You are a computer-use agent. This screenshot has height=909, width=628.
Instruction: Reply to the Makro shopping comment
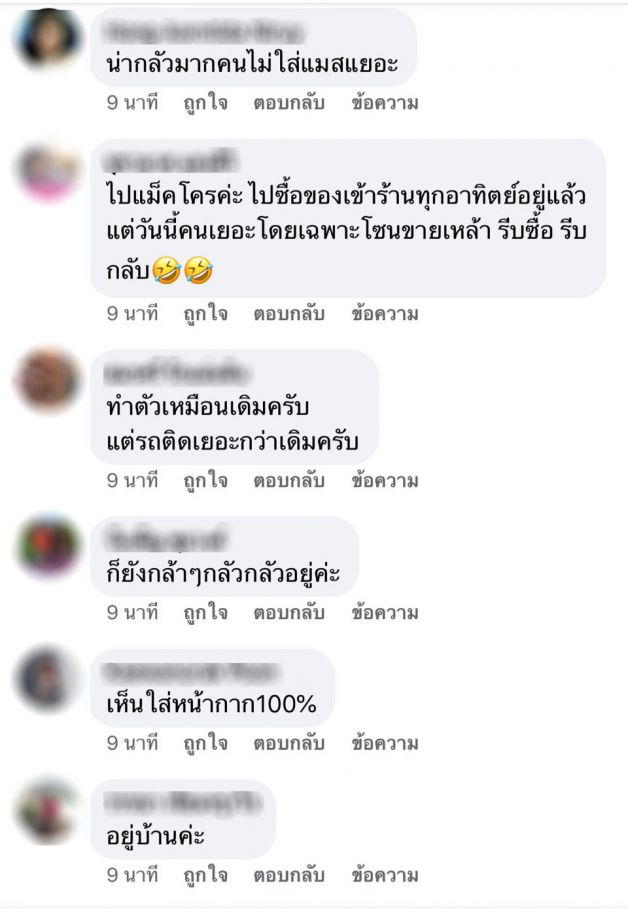click(288, 314)
